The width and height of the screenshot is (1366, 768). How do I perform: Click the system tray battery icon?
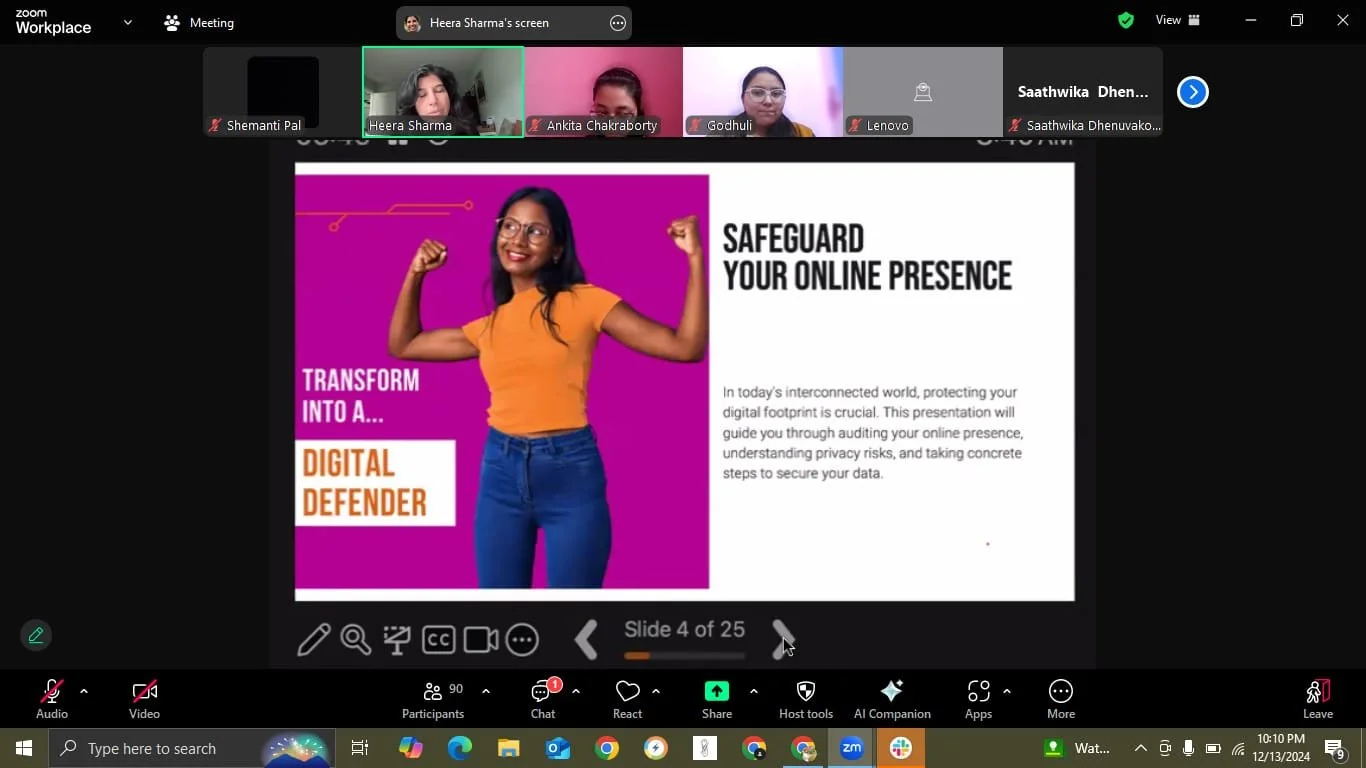tap(1213, 748)
